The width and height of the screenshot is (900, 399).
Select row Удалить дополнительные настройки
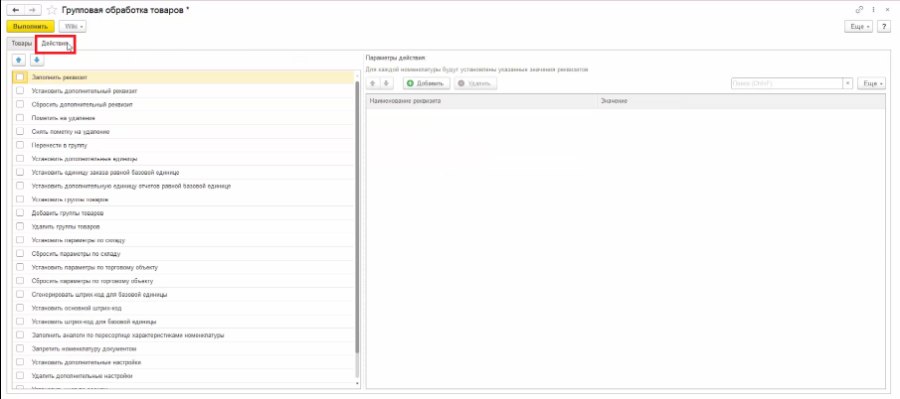(183, 376)
